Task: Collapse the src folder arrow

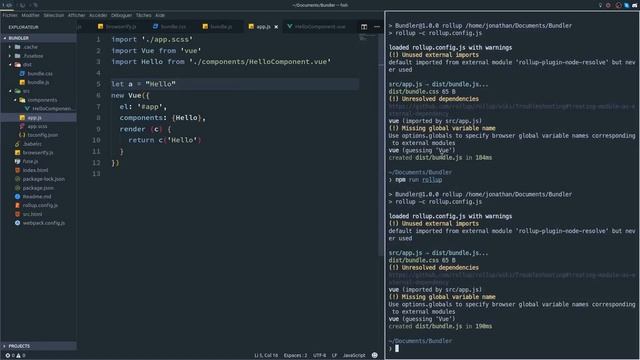Action: point(10,91)
